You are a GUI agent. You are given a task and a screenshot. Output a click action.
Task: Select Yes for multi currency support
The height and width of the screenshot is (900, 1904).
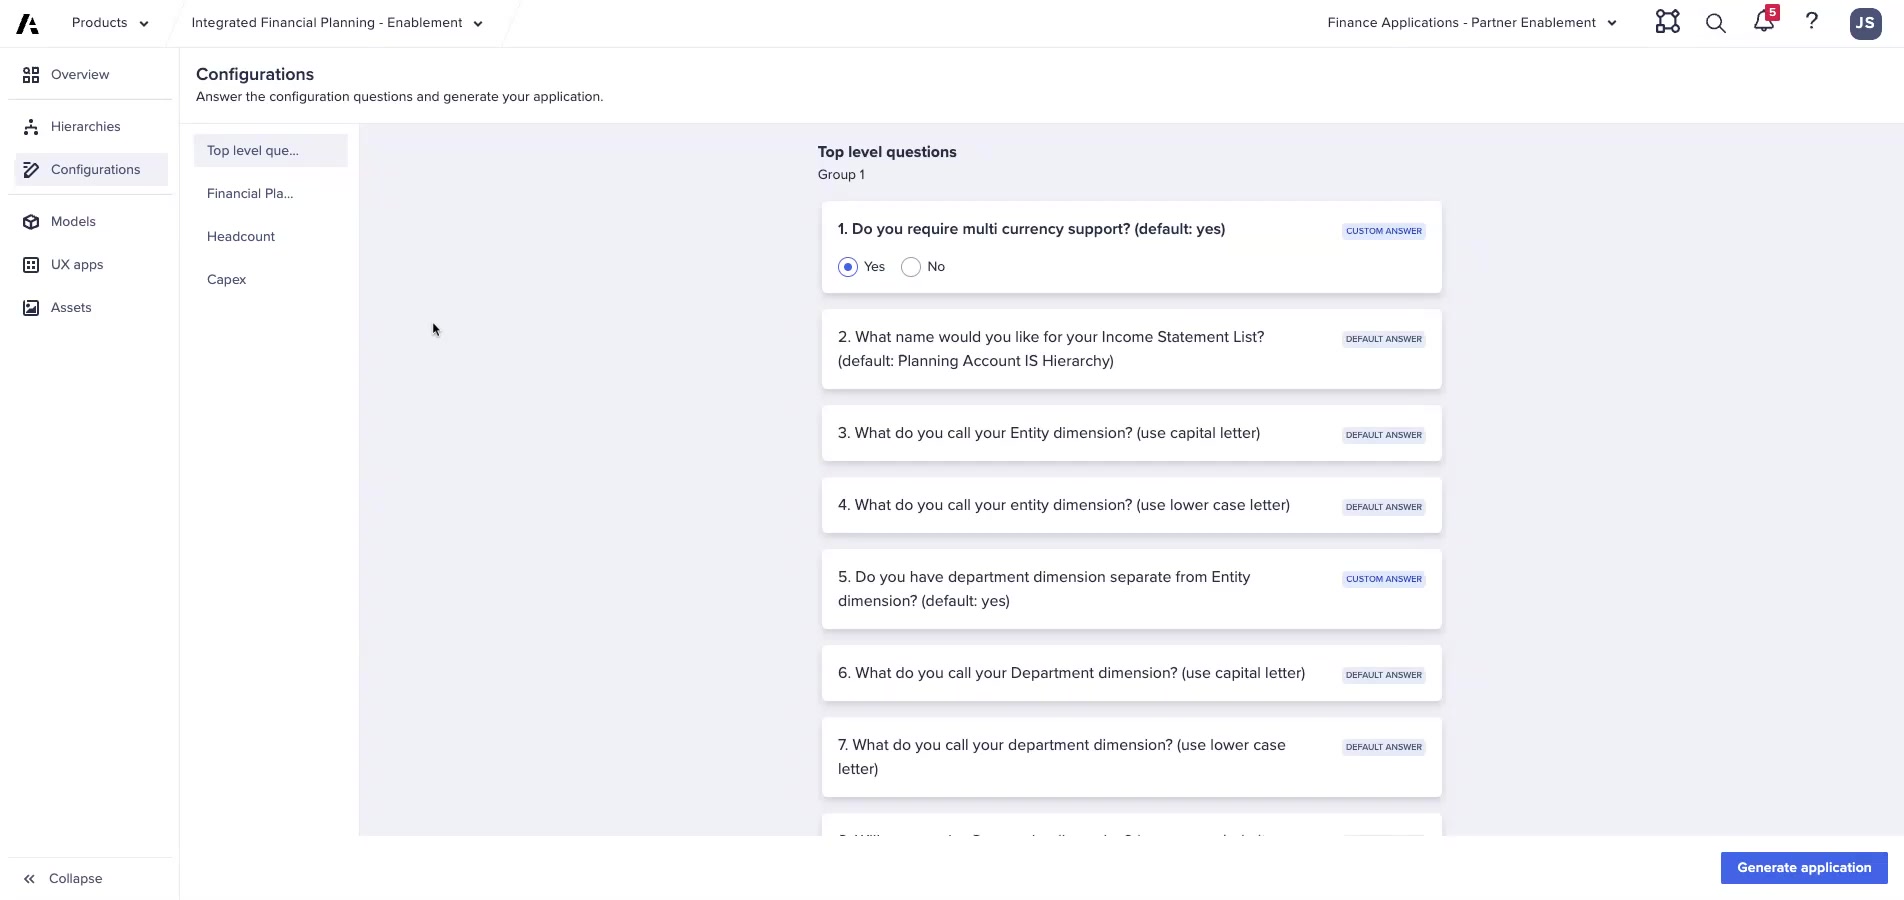847,267
